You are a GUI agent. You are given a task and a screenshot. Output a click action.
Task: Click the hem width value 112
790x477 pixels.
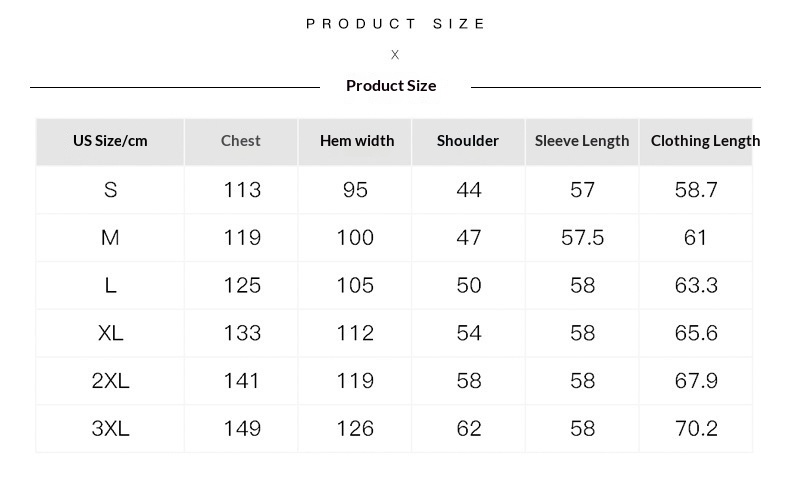click(x=355, y=333)
